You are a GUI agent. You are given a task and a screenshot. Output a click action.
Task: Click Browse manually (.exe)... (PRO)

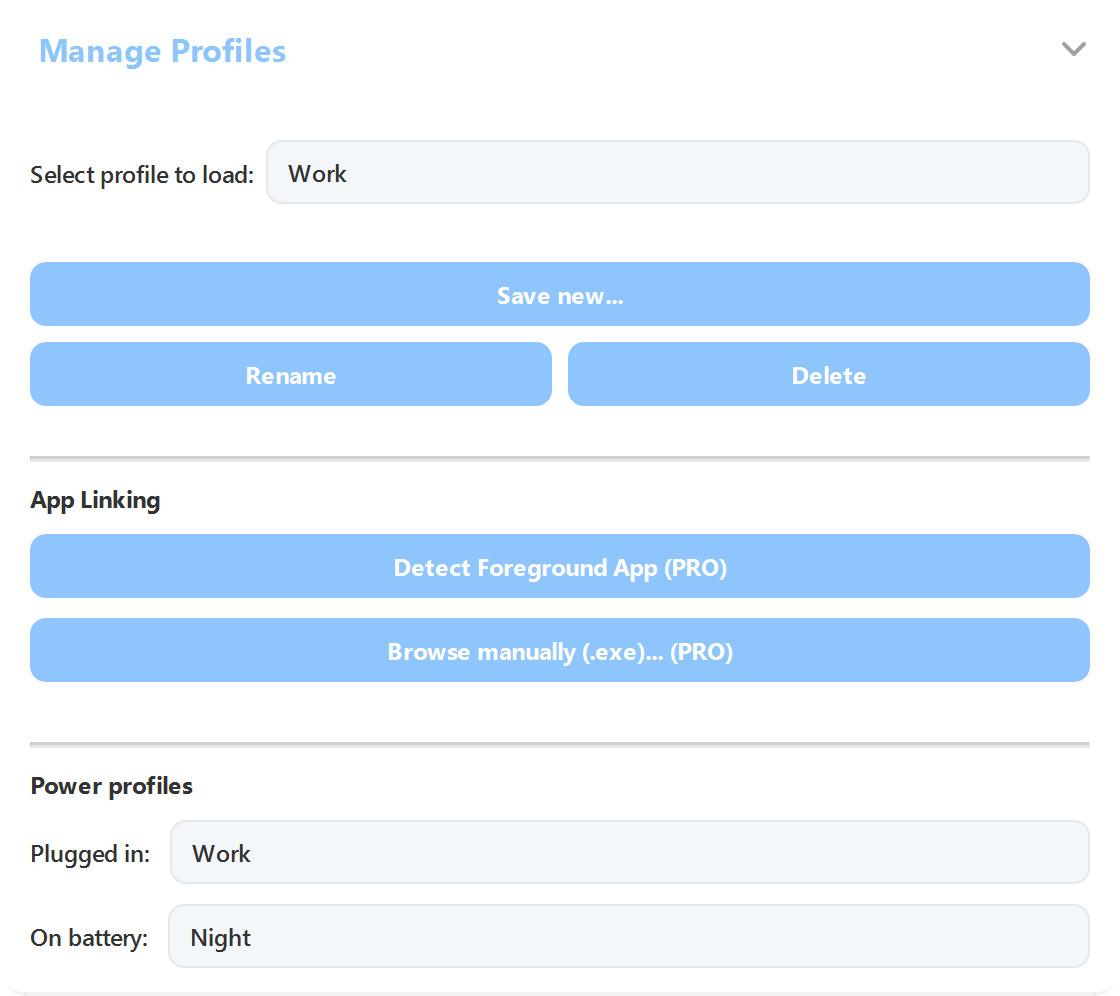tap(559, 650)
